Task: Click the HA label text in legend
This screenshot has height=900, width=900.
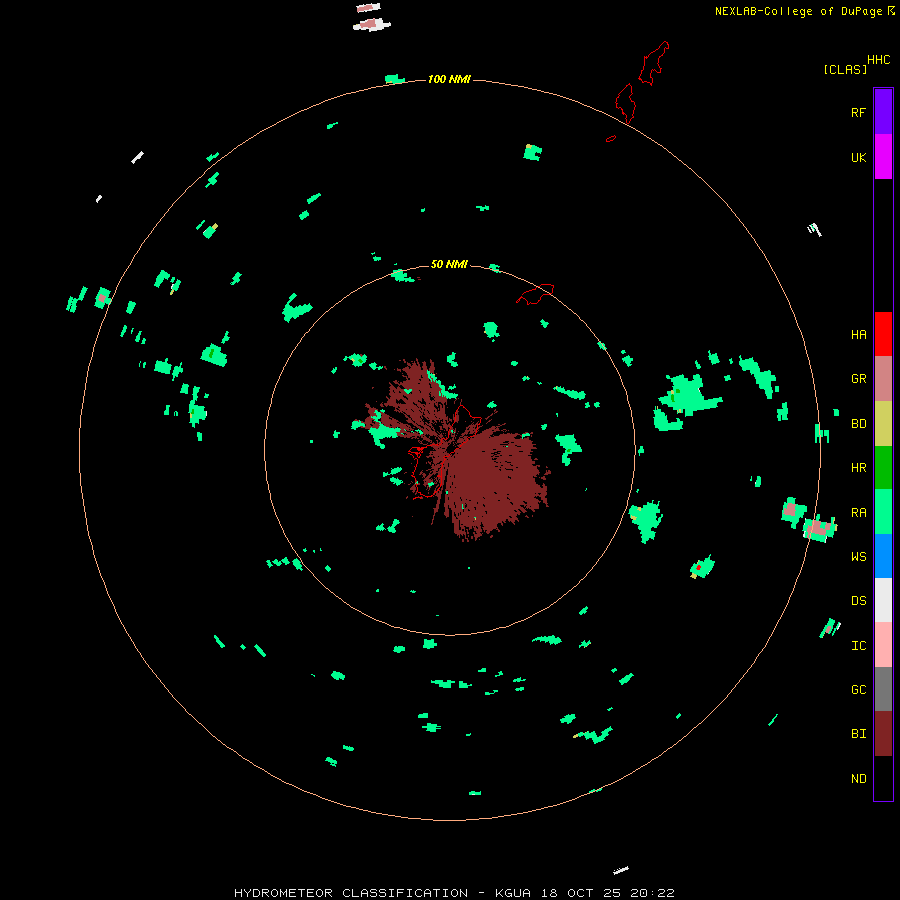Action: coord(858,334)
